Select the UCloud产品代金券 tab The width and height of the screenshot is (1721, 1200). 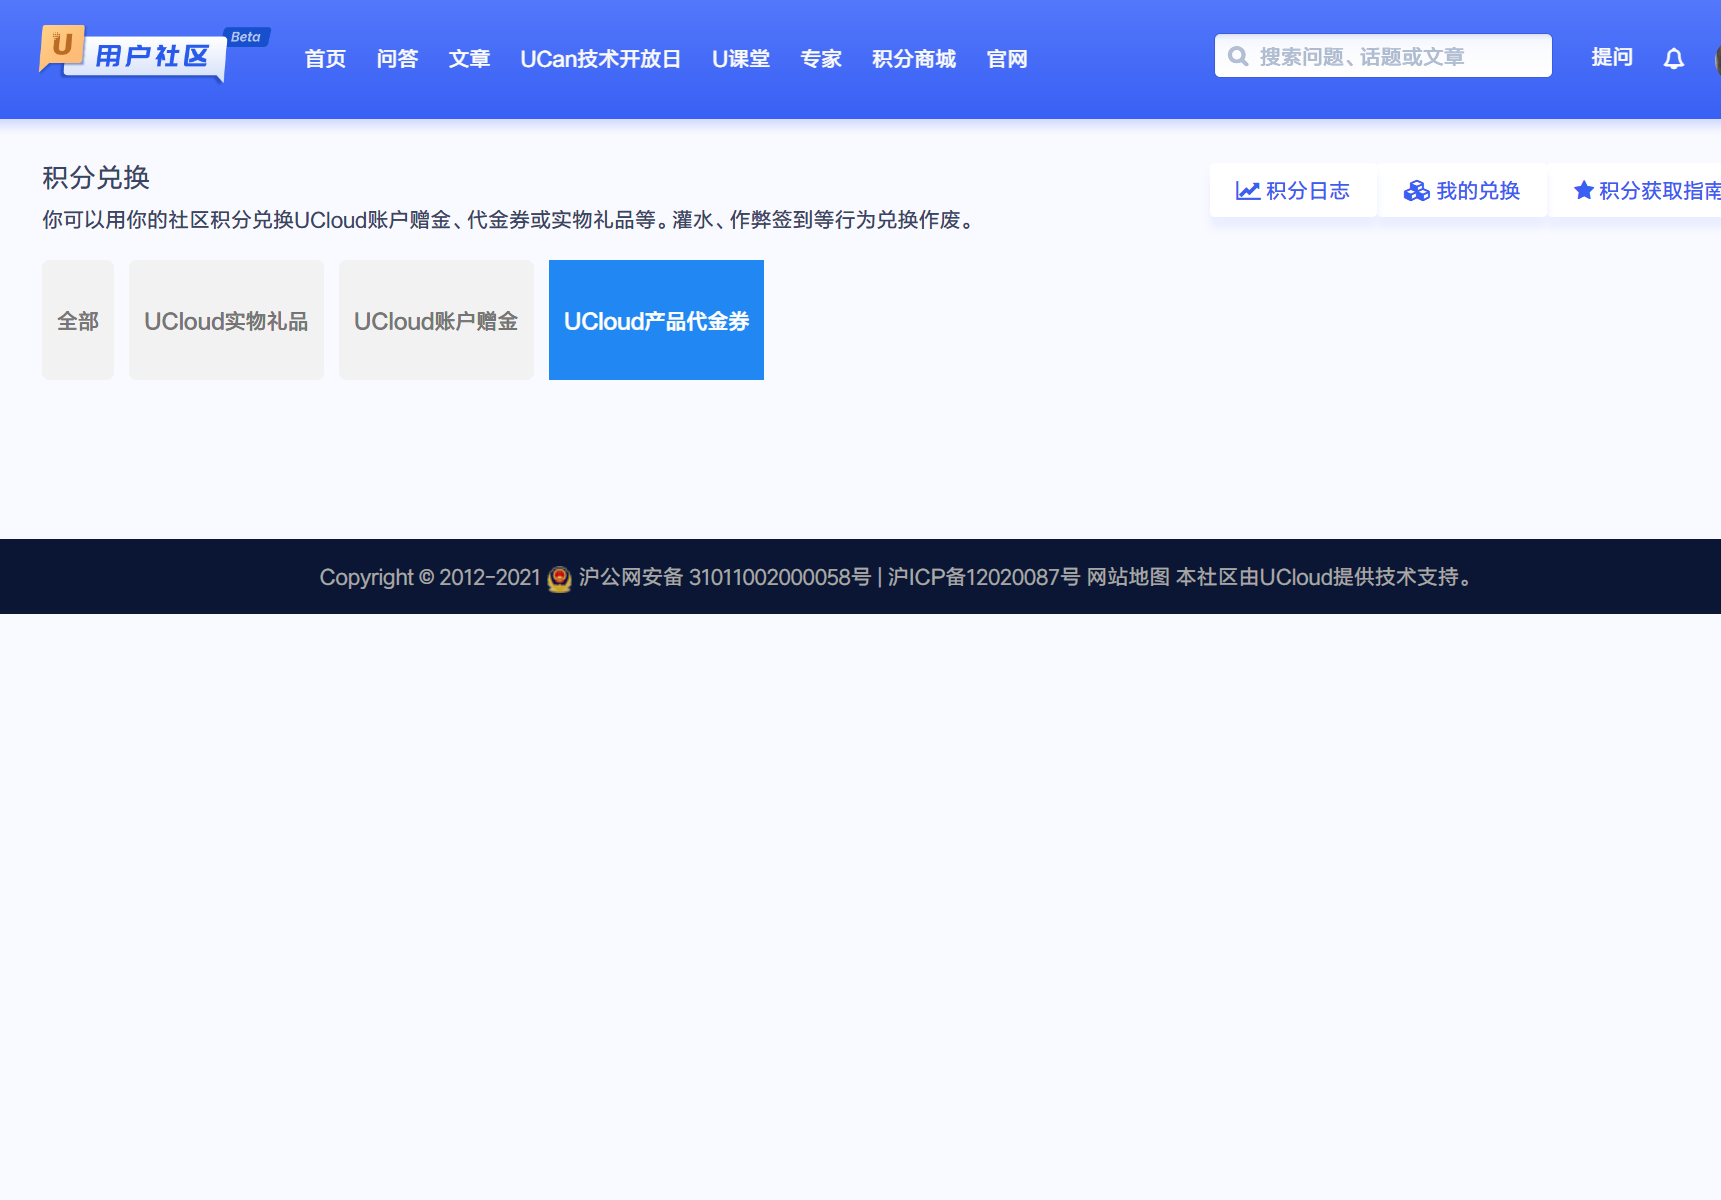(x=656, y=320)
